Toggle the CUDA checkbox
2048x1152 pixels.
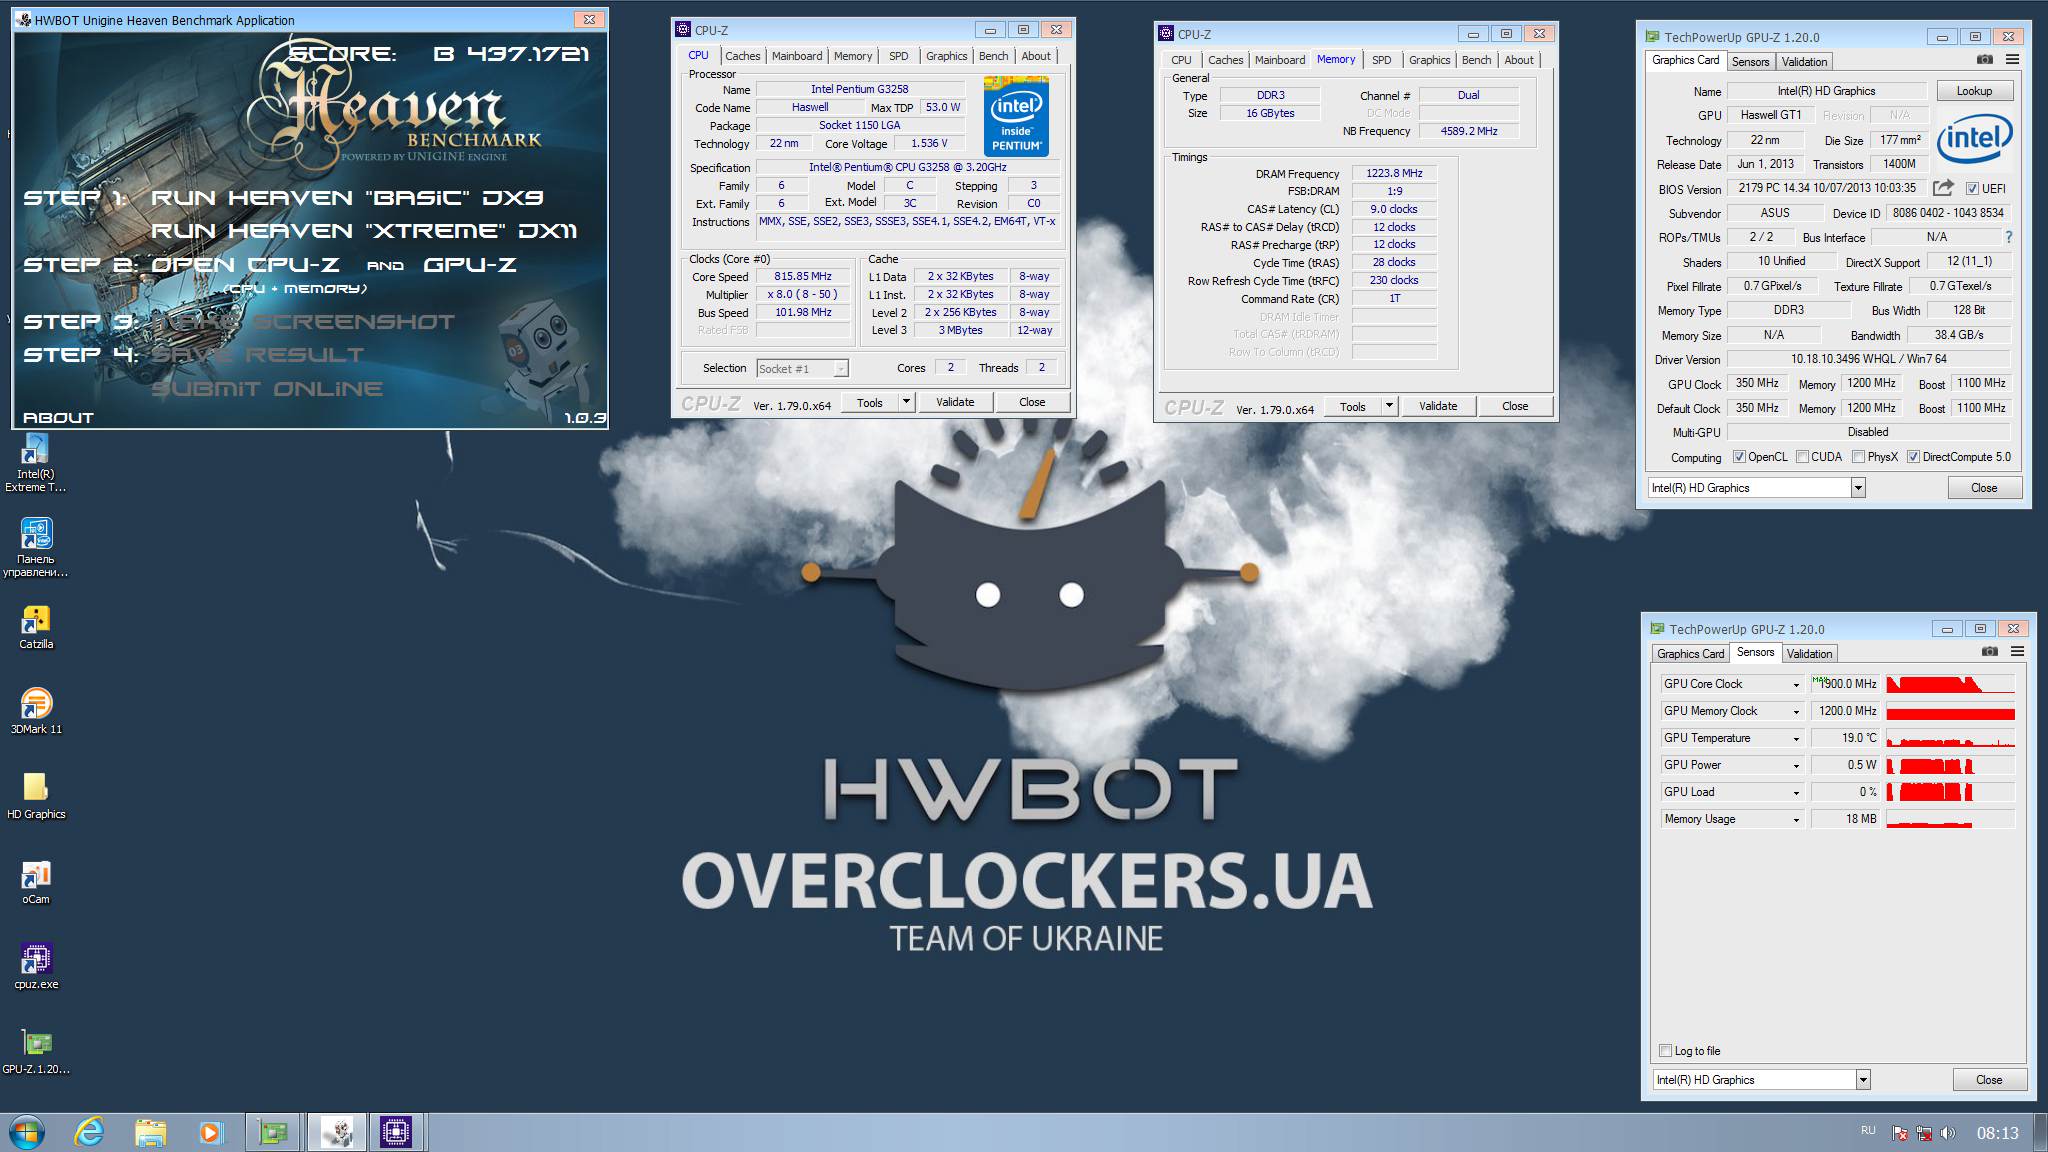pyautogui.click(x=1802, y=457)
